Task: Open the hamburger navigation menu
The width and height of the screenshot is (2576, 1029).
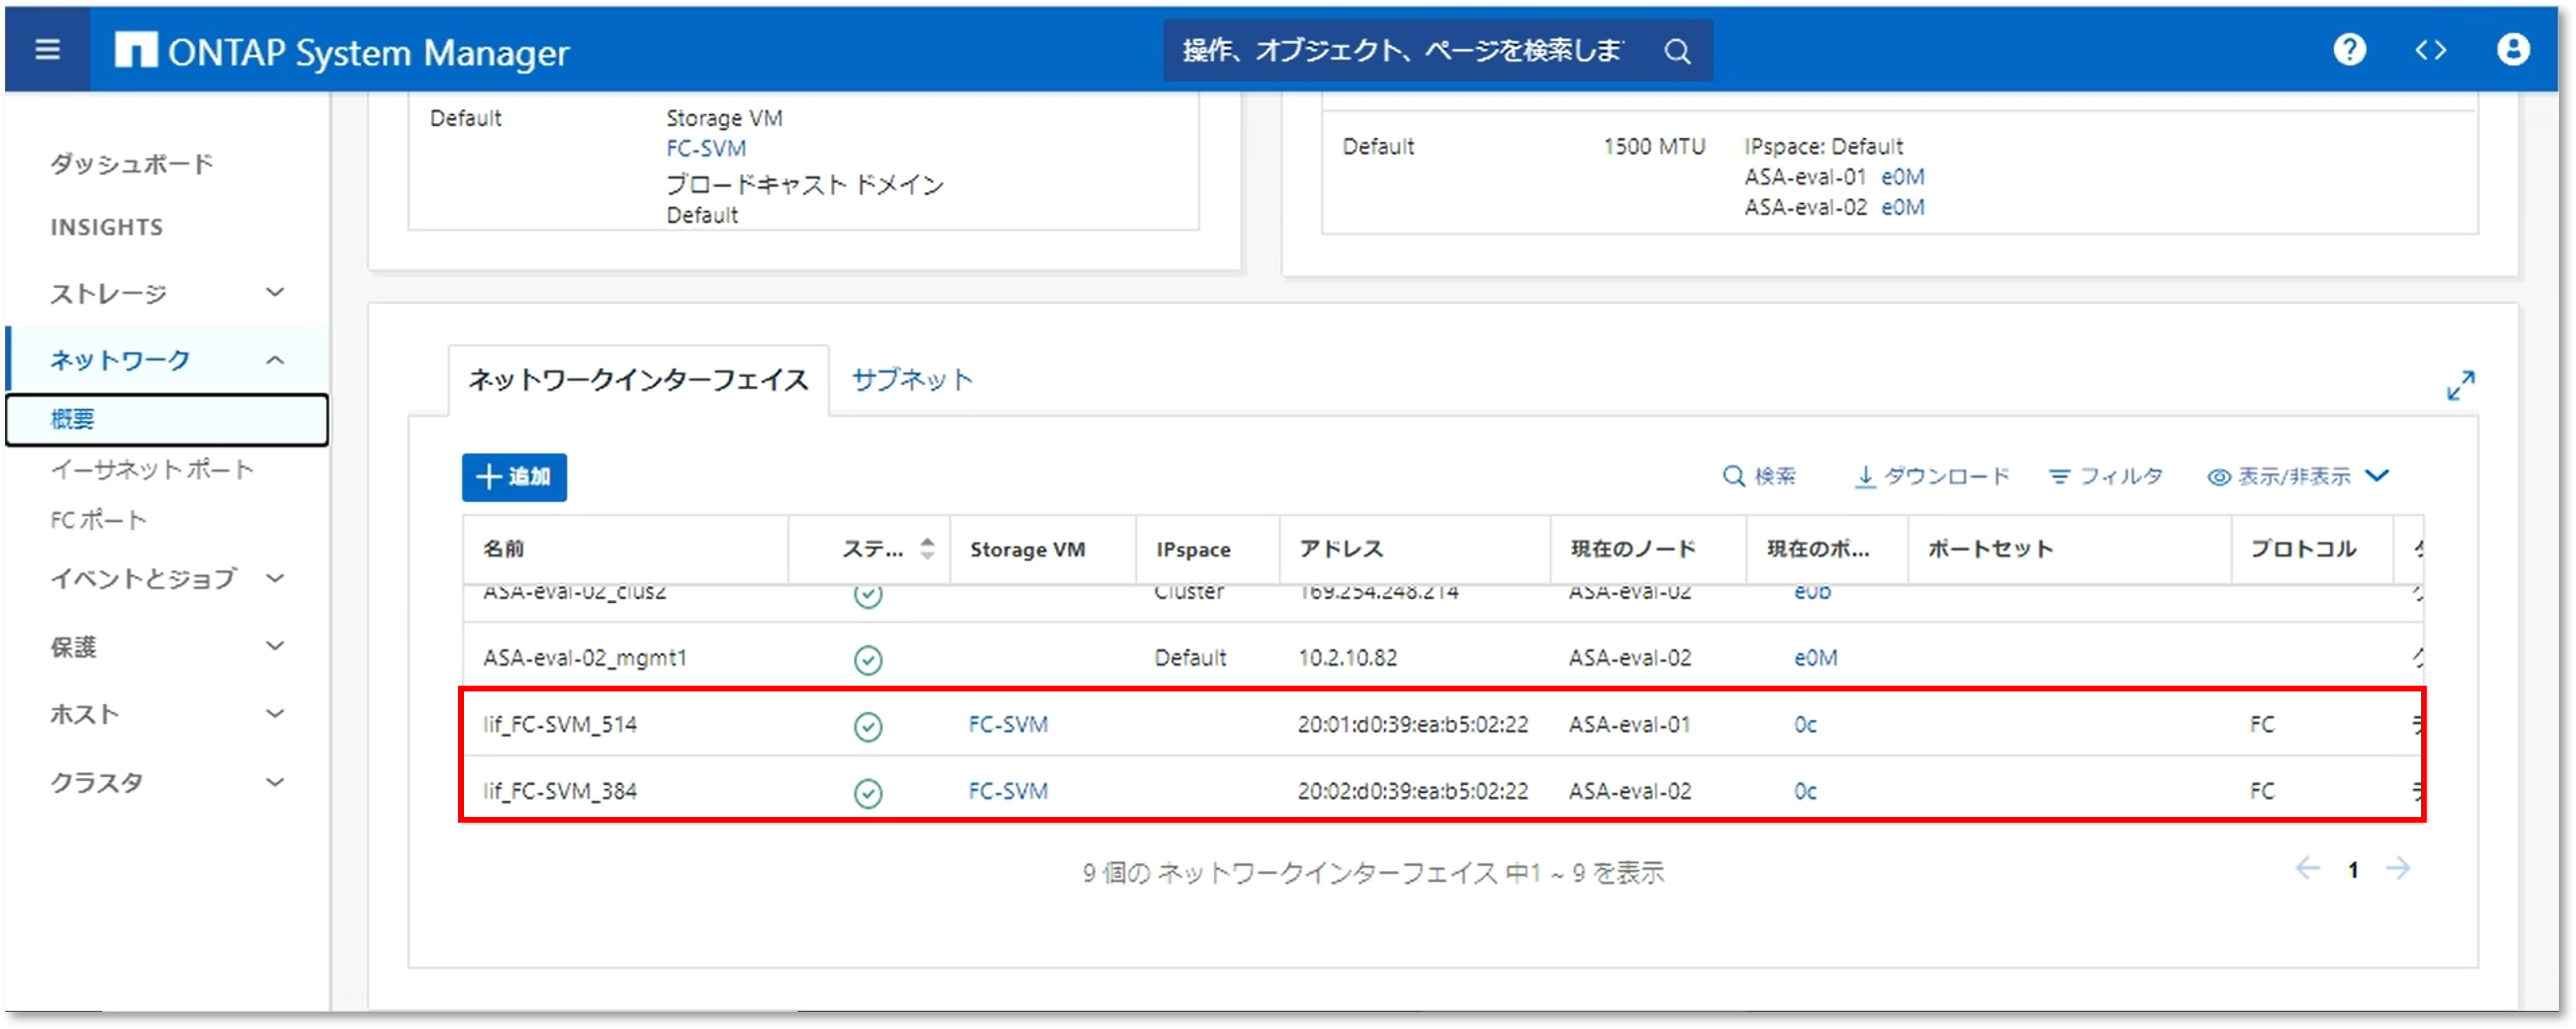Action: tap(47, 50)
